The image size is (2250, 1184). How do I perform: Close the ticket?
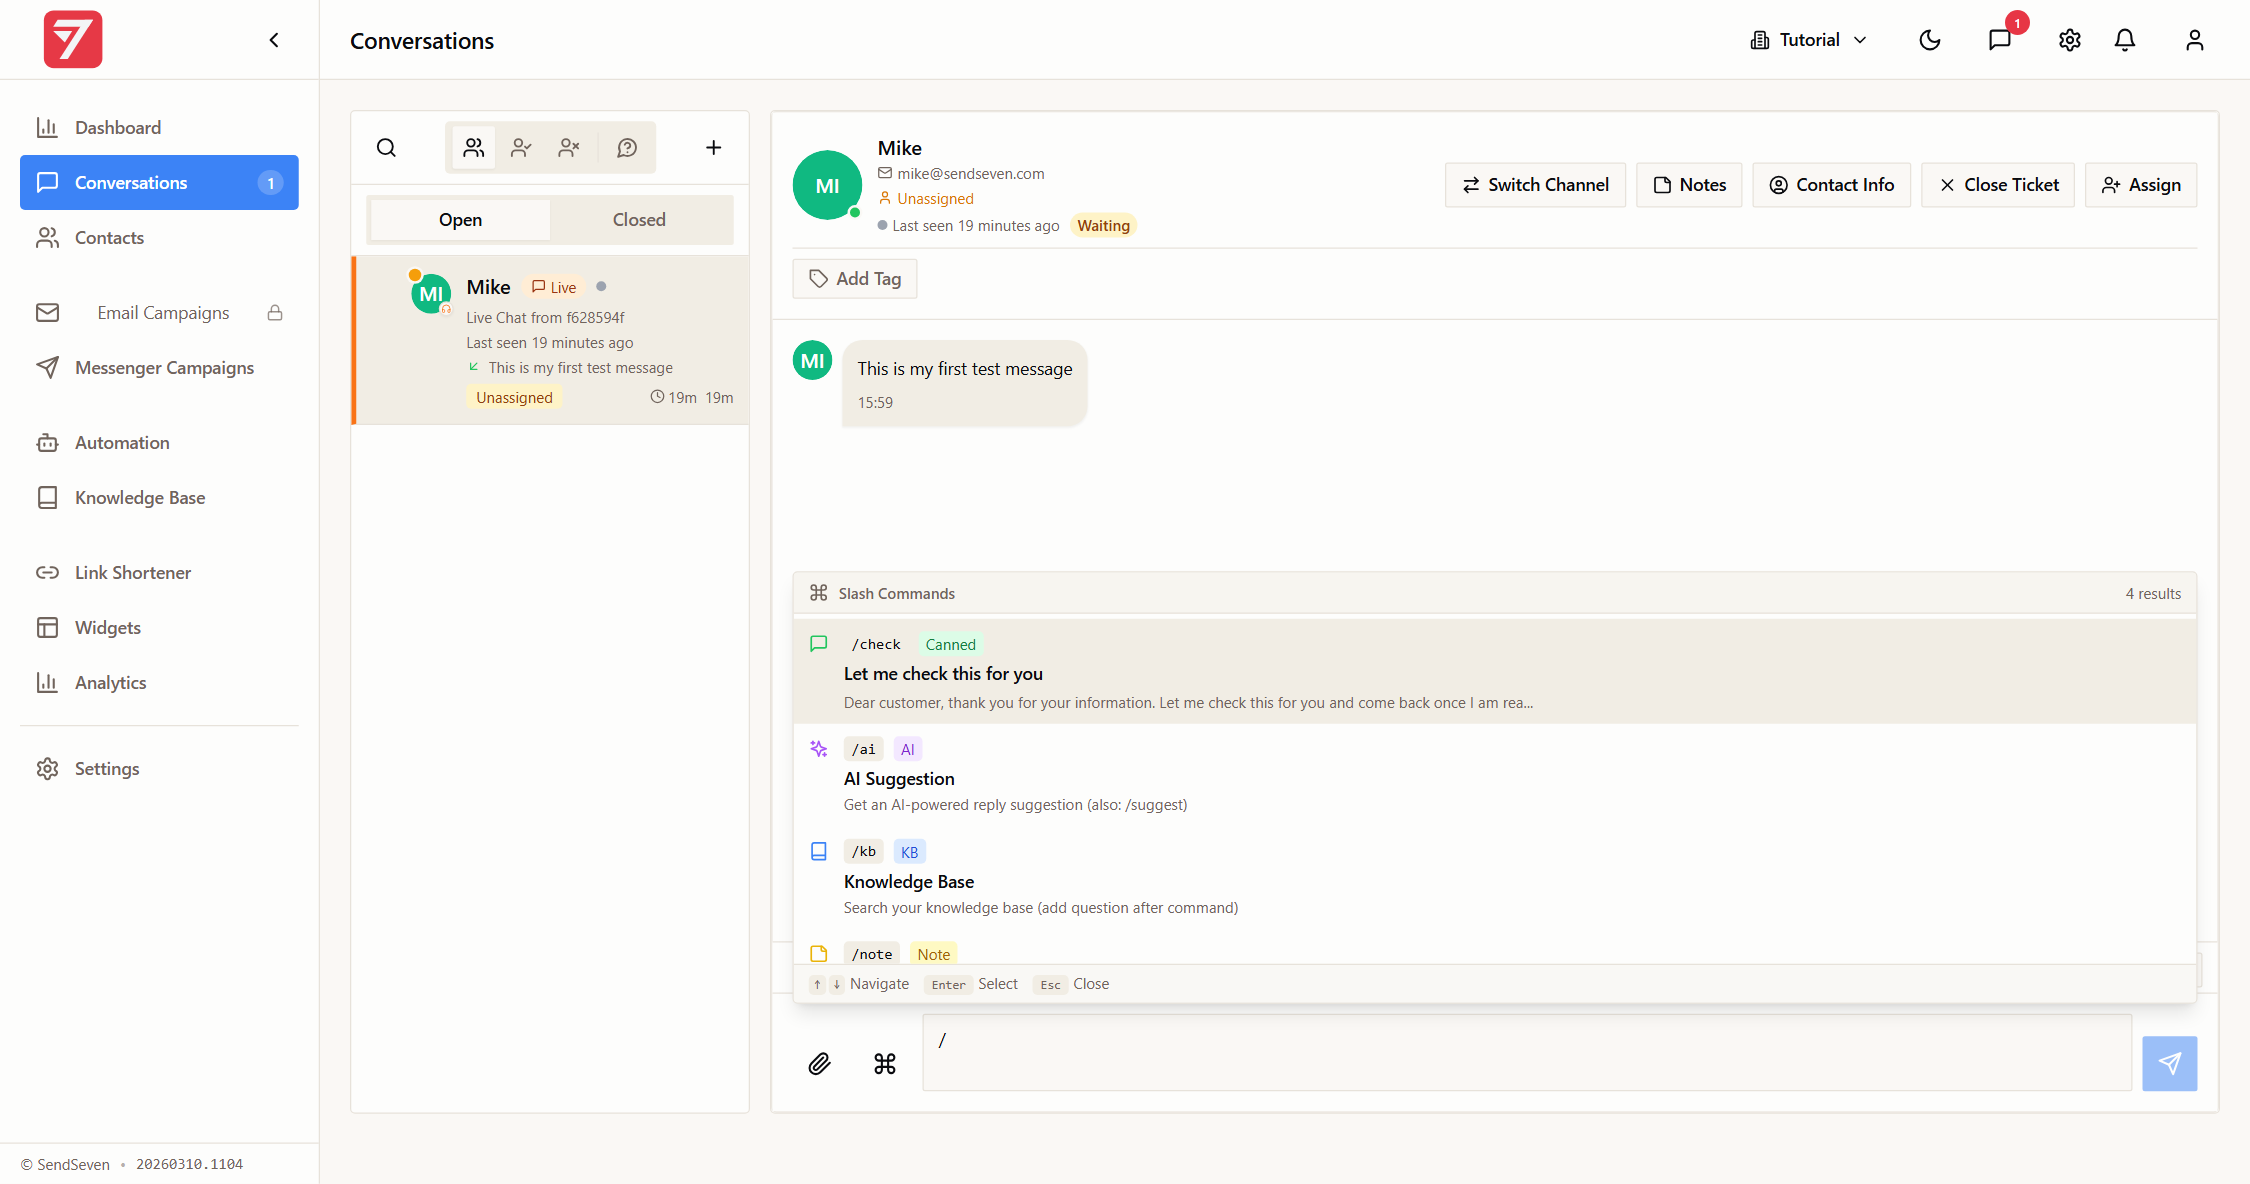click(1998, 185)
